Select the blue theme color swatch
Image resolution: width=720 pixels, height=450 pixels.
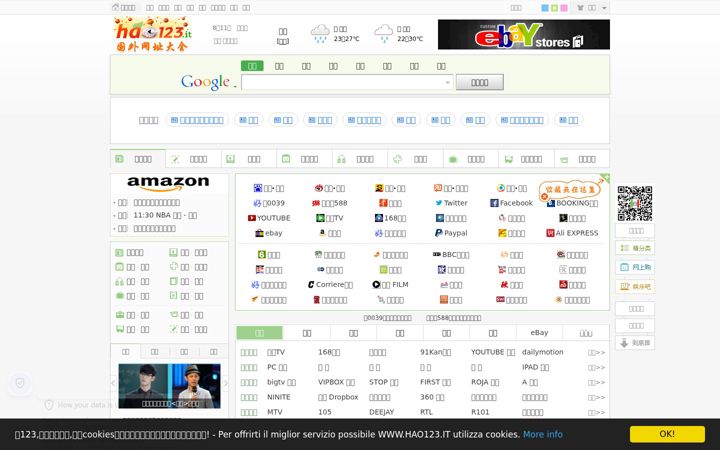click(x=545, y=8)
